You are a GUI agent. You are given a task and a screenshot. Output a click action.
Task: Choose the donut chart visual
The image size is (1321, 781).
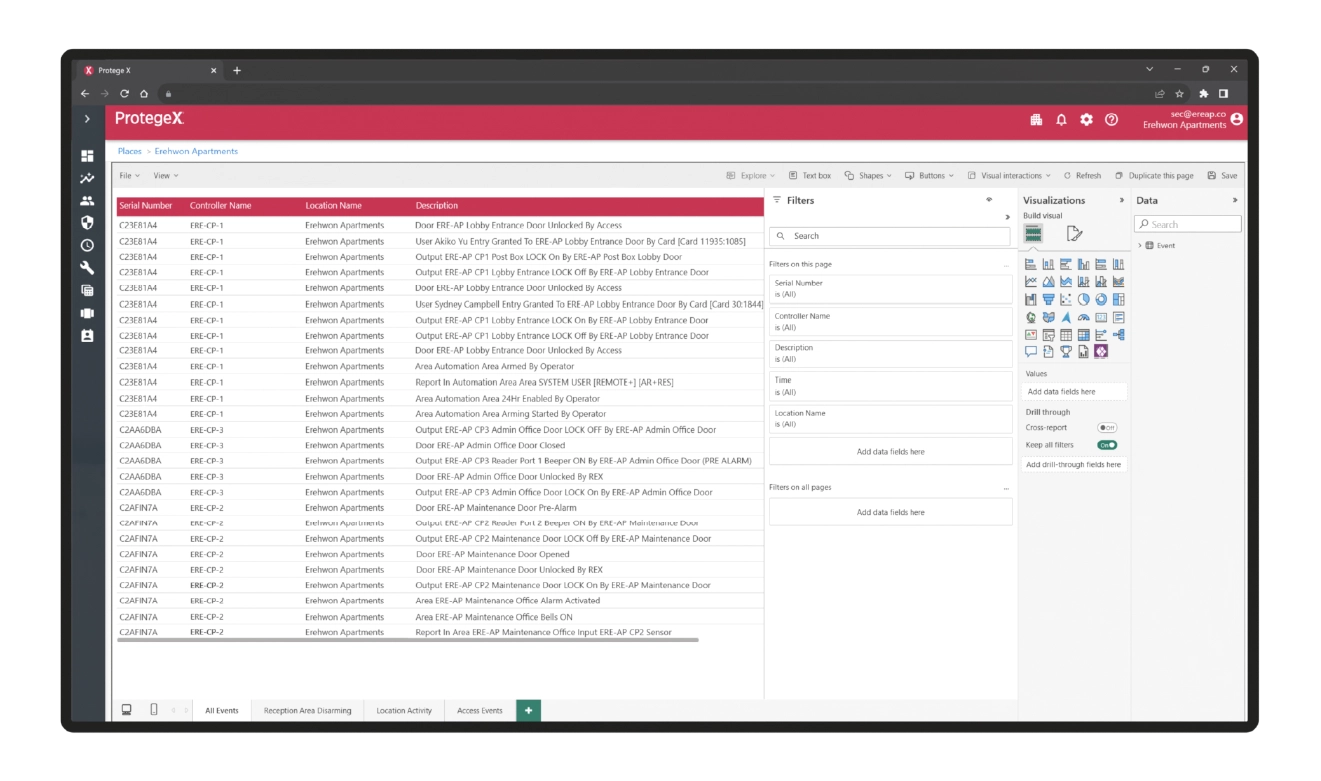(1101, 299)
